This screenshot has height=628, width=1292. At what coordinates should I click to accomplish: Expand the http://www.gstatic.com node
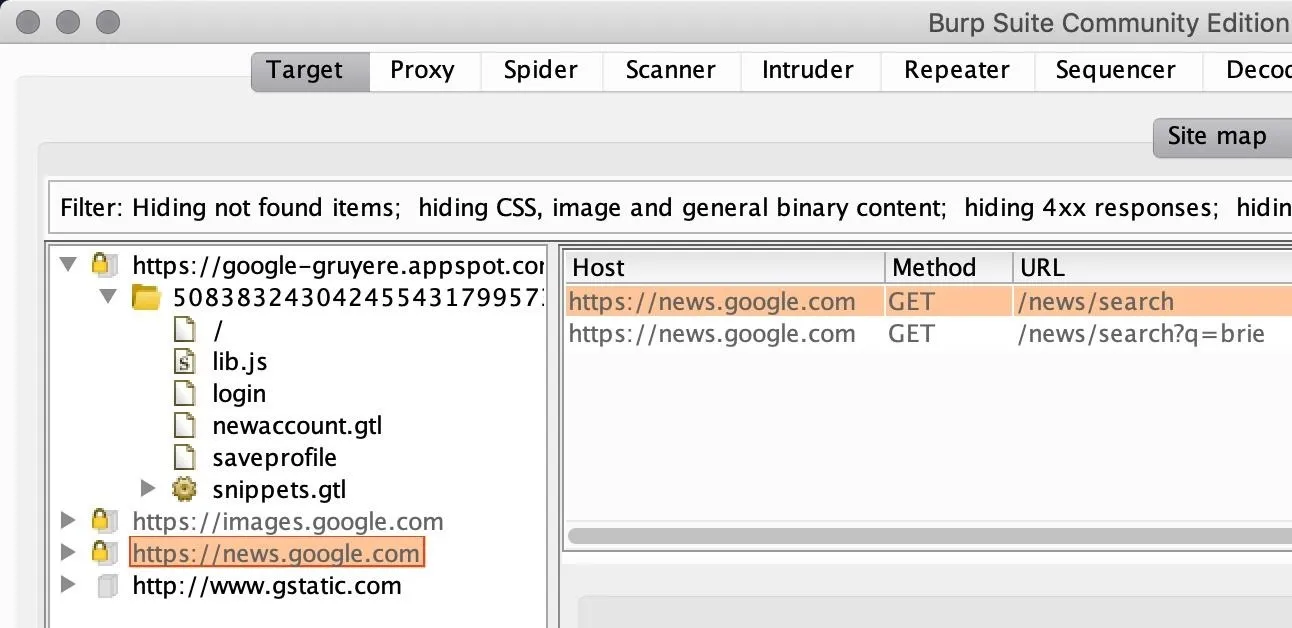pyautogui.click(x=68, y=585)
